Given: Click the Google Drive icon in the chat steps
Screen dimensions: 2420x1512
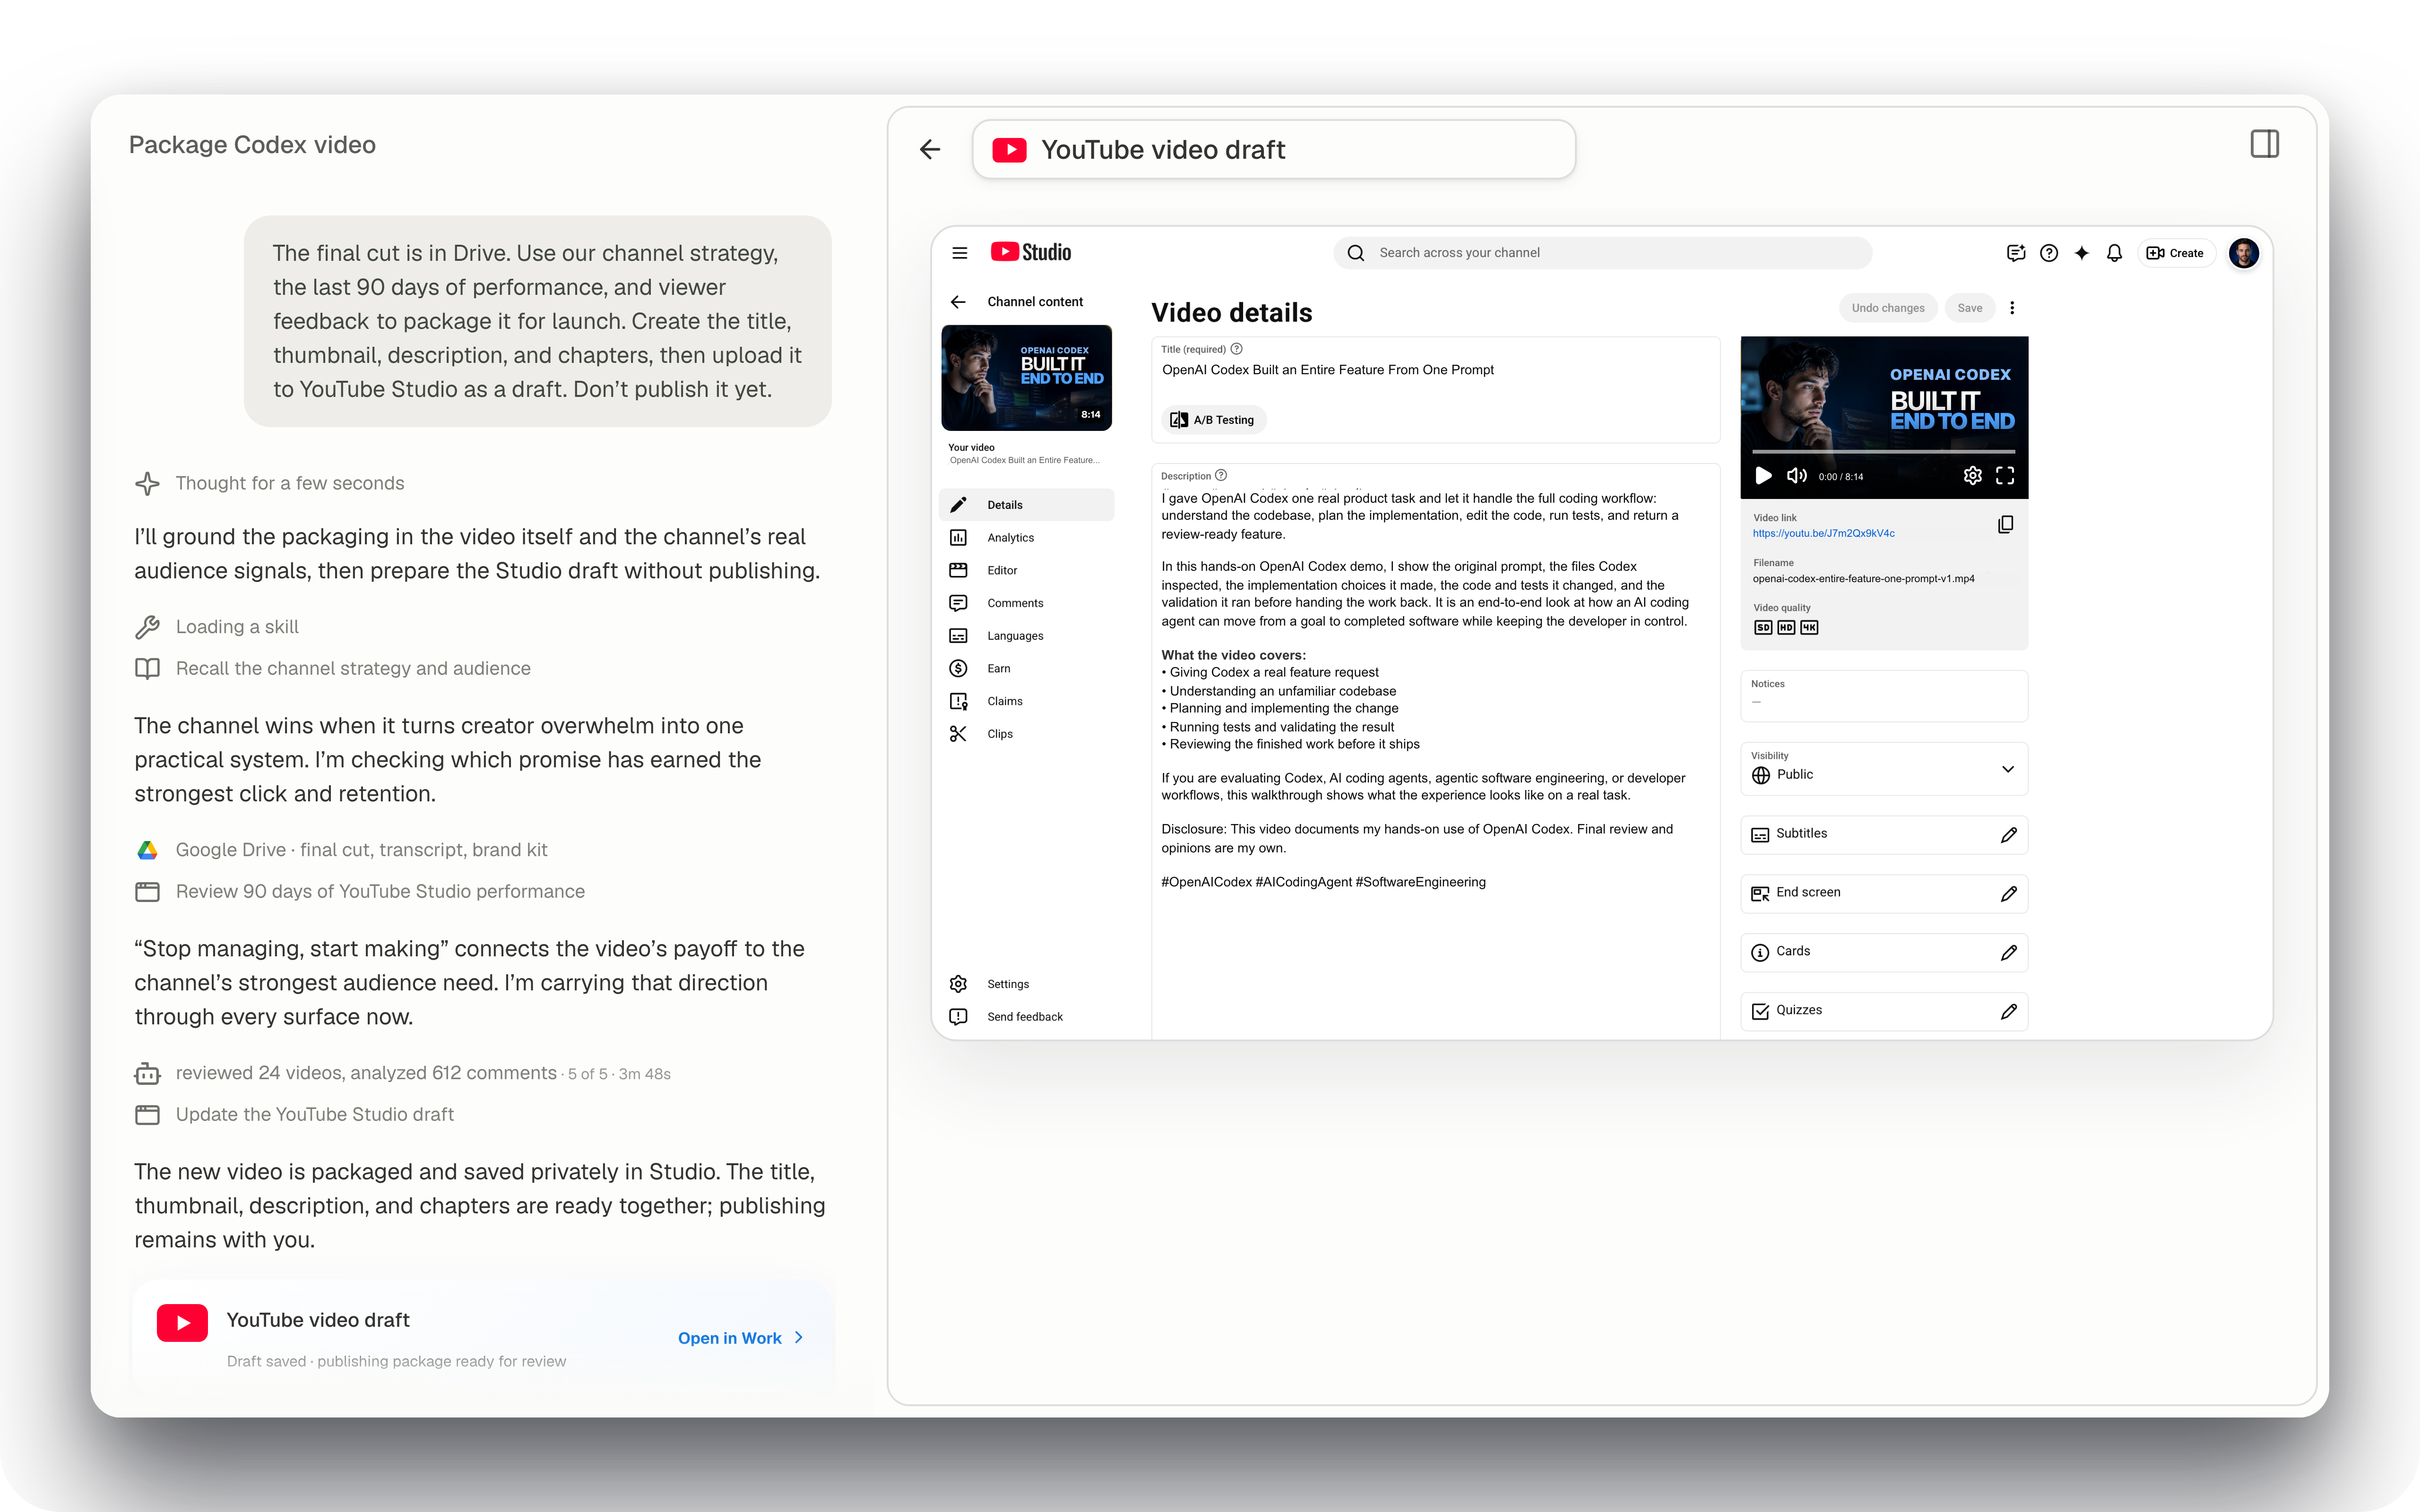Looking at the screenshot, I should click(147, 850).
